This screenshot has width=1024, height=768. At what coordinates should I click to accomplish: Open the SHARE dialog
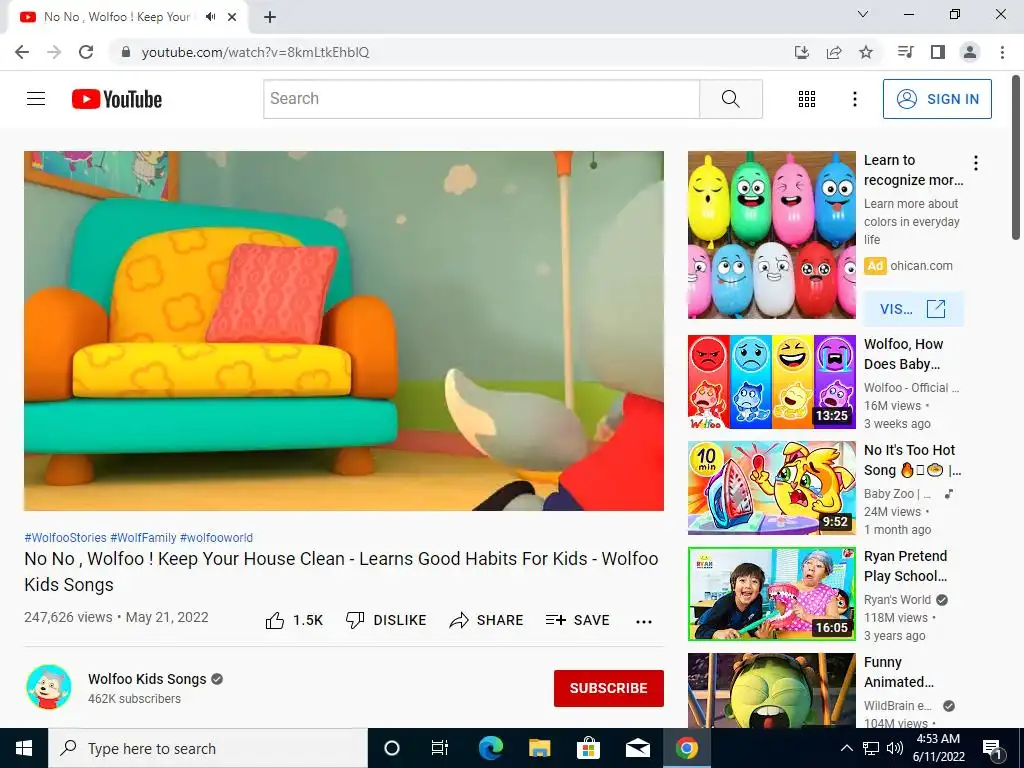tap(486, 620)
